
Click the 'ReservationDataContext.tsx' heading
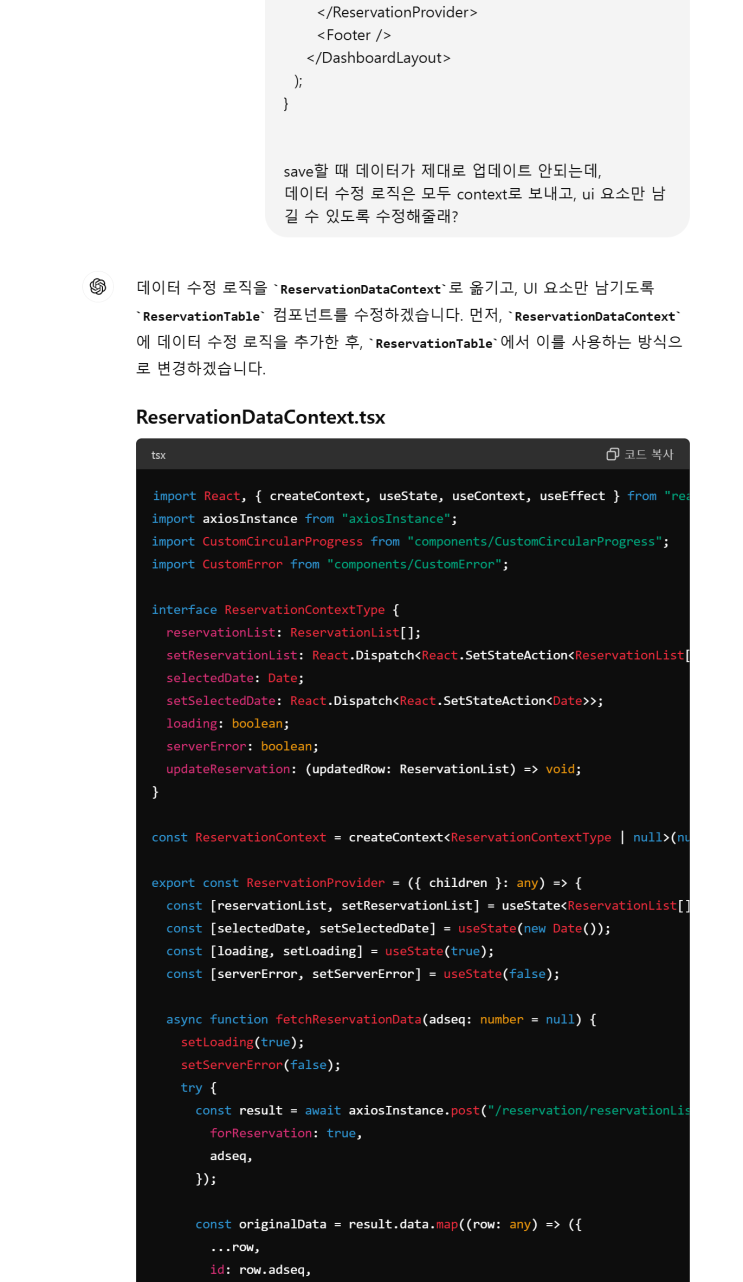[x=260, y=417]
